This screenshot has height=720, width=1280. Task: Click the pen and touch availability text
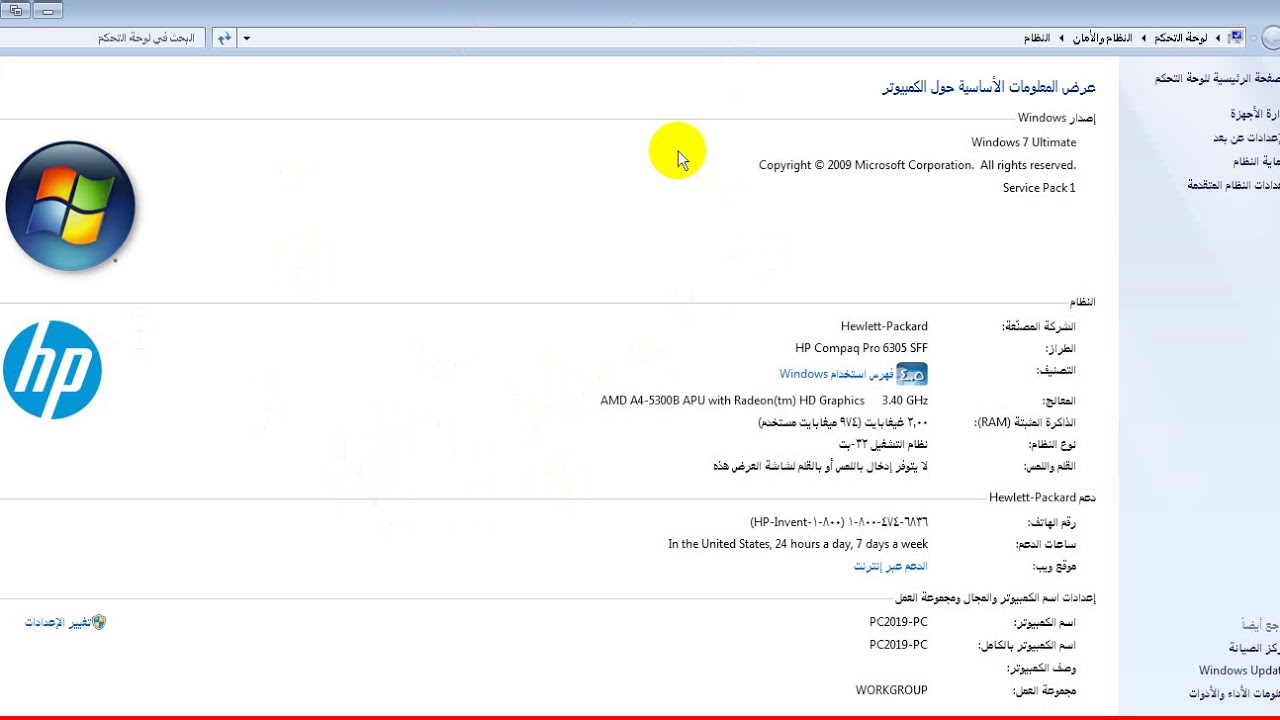pyautogui.click(x=820, y=467)
